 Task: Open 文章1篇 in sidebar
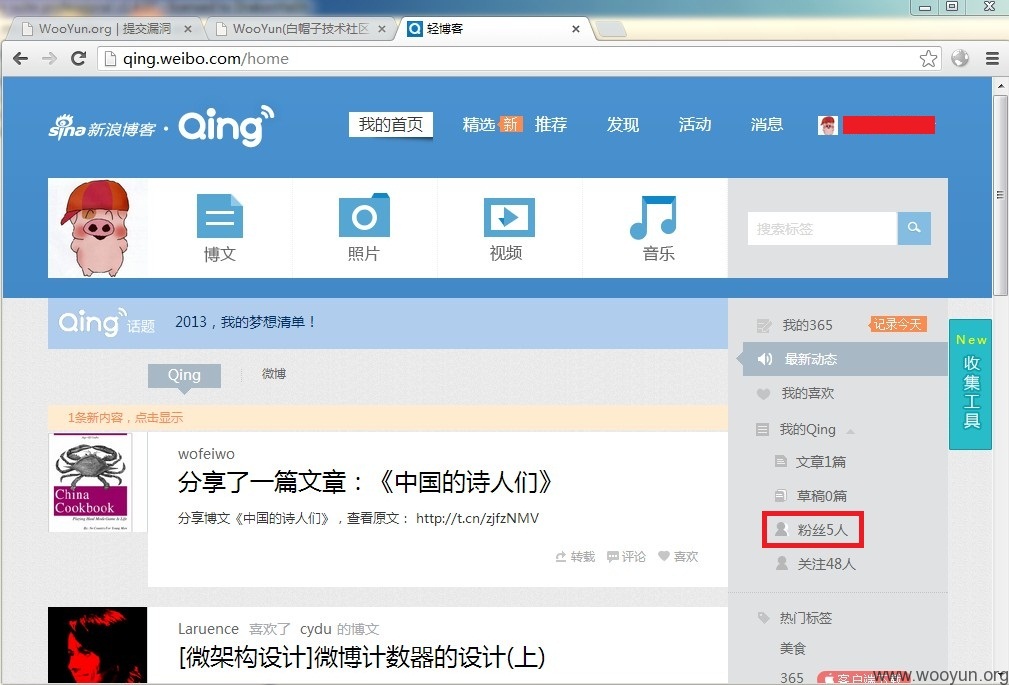[820, 462]
